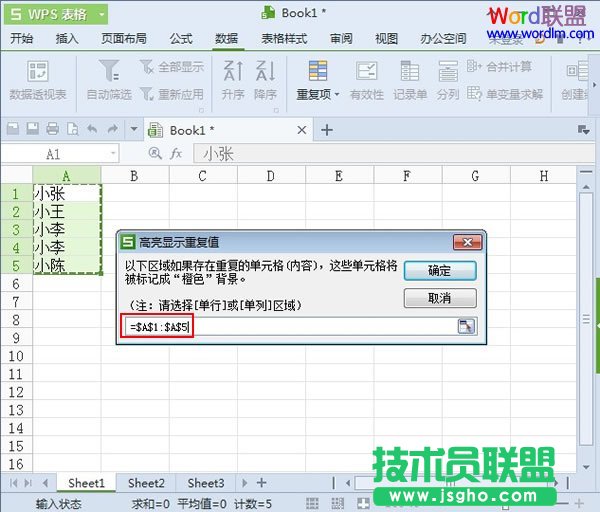Click the data validity (有效性) icon

367,71
